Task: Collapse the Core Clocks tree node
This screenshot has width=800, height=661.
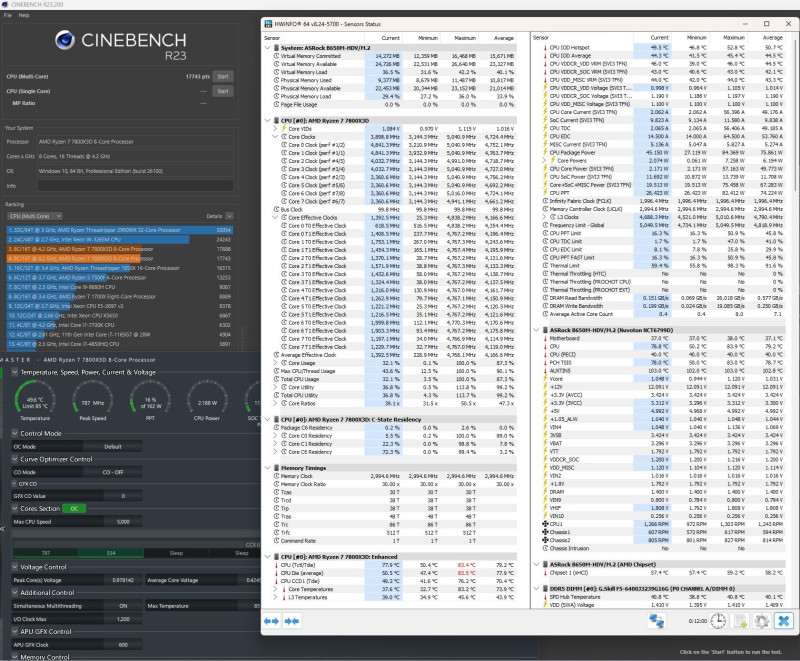Action: coord(276,137)
